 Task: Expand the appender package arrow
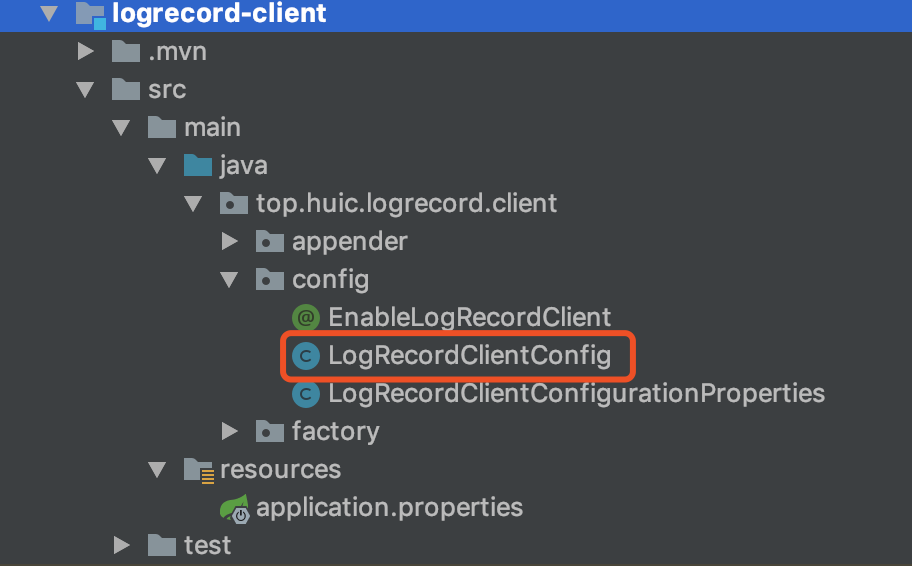[230, 241]
